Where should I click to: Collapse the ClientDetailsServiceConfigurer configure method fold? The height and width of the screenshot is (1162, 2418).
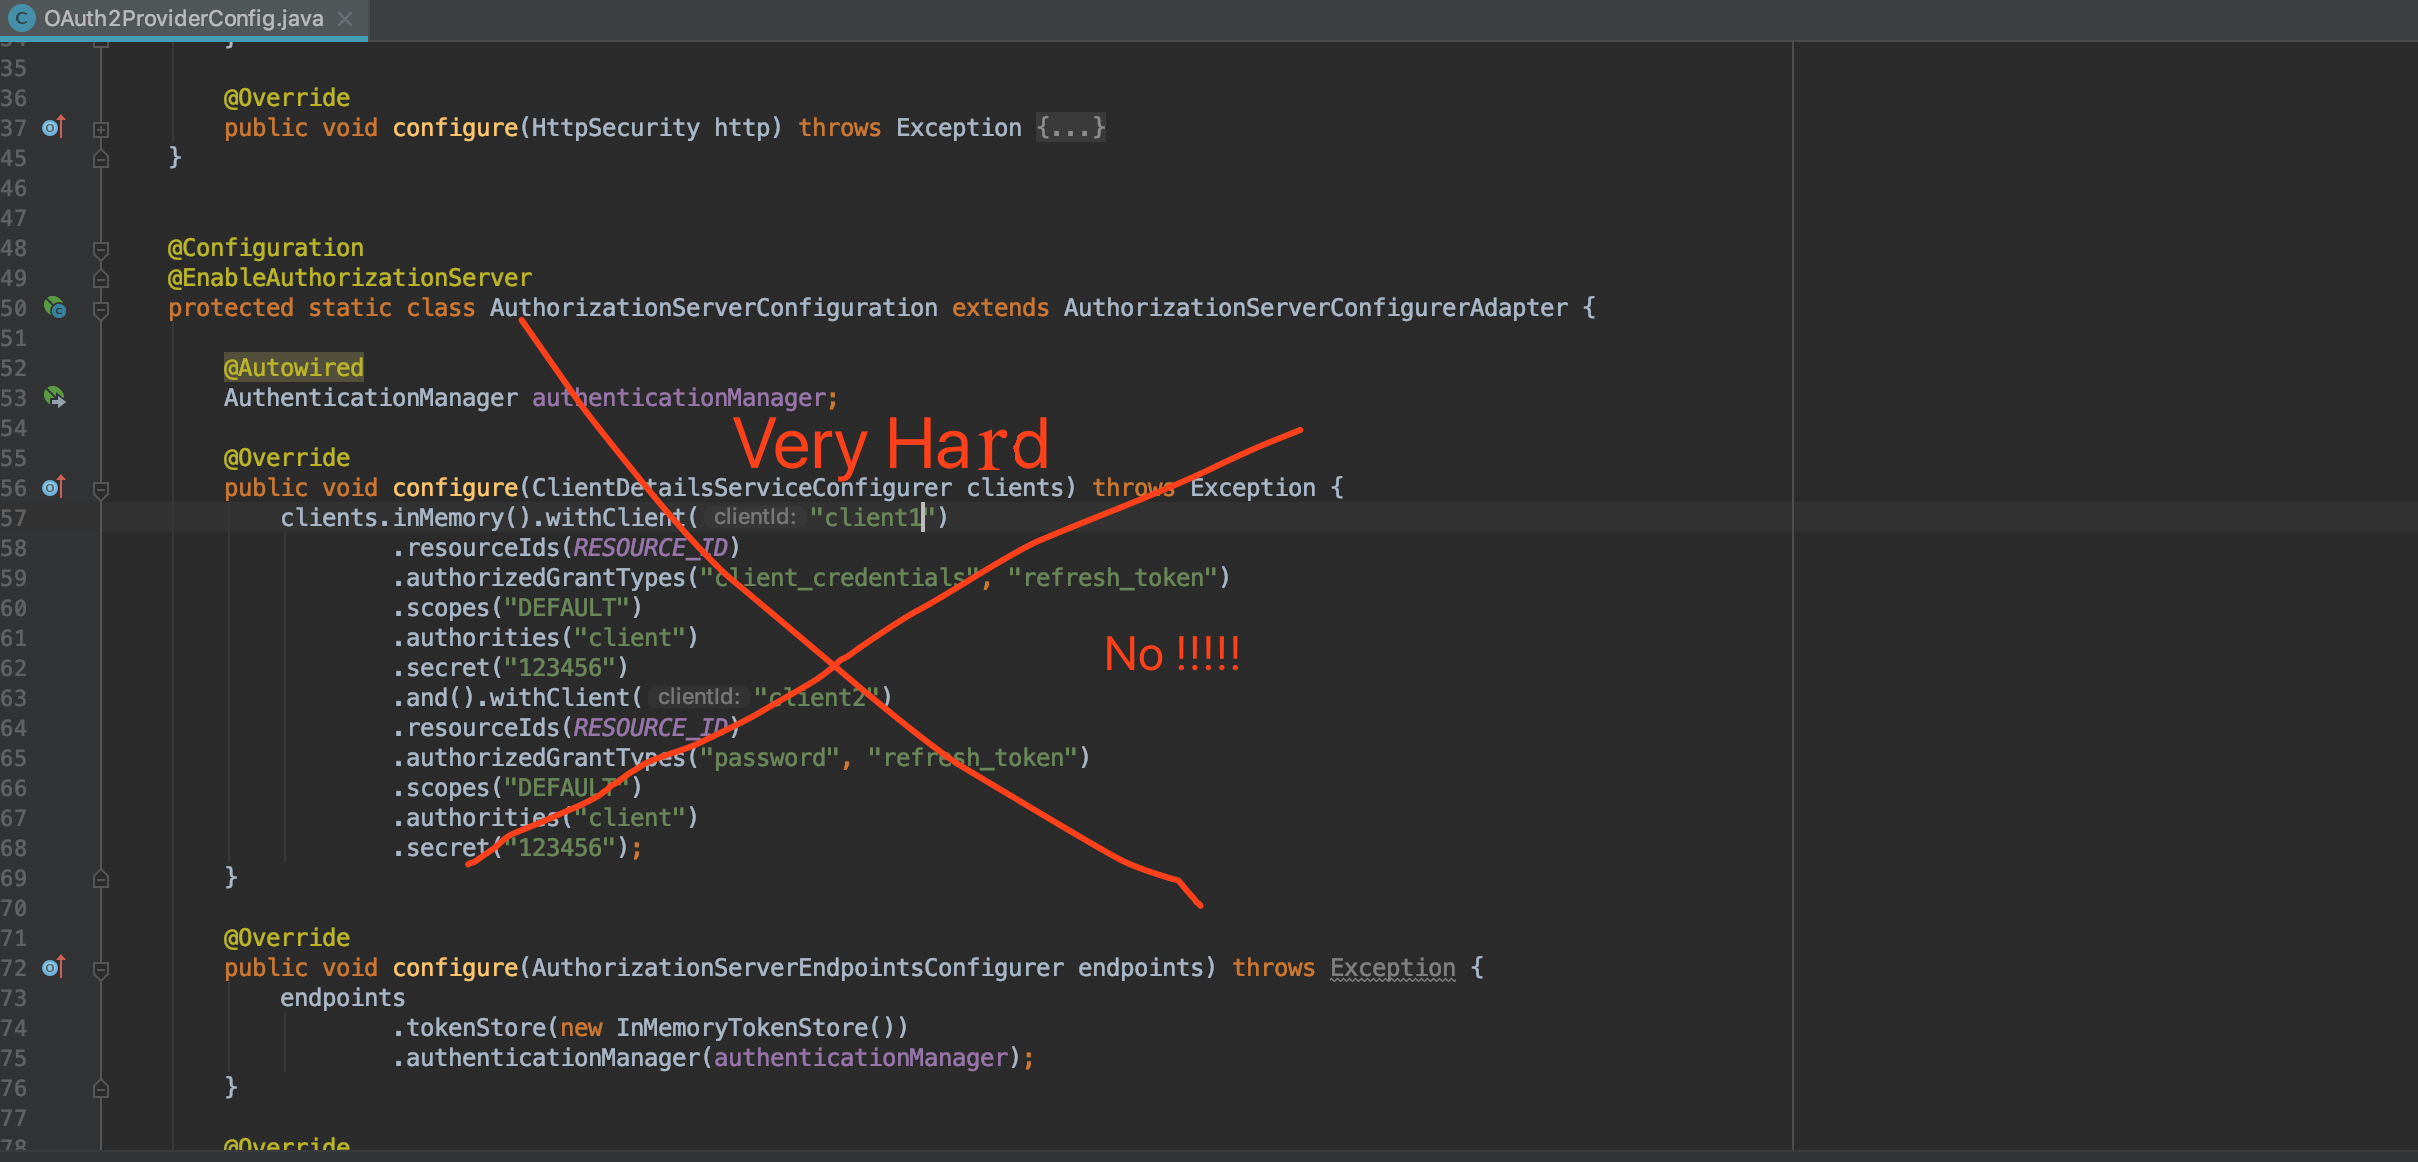tap(101, 489)
